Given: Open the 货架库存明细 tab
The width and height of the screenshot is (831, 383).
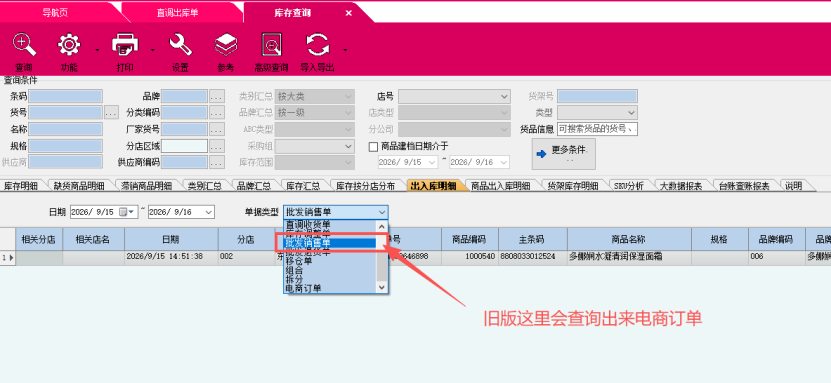Looking at the screenshot, I should [572, 186].
